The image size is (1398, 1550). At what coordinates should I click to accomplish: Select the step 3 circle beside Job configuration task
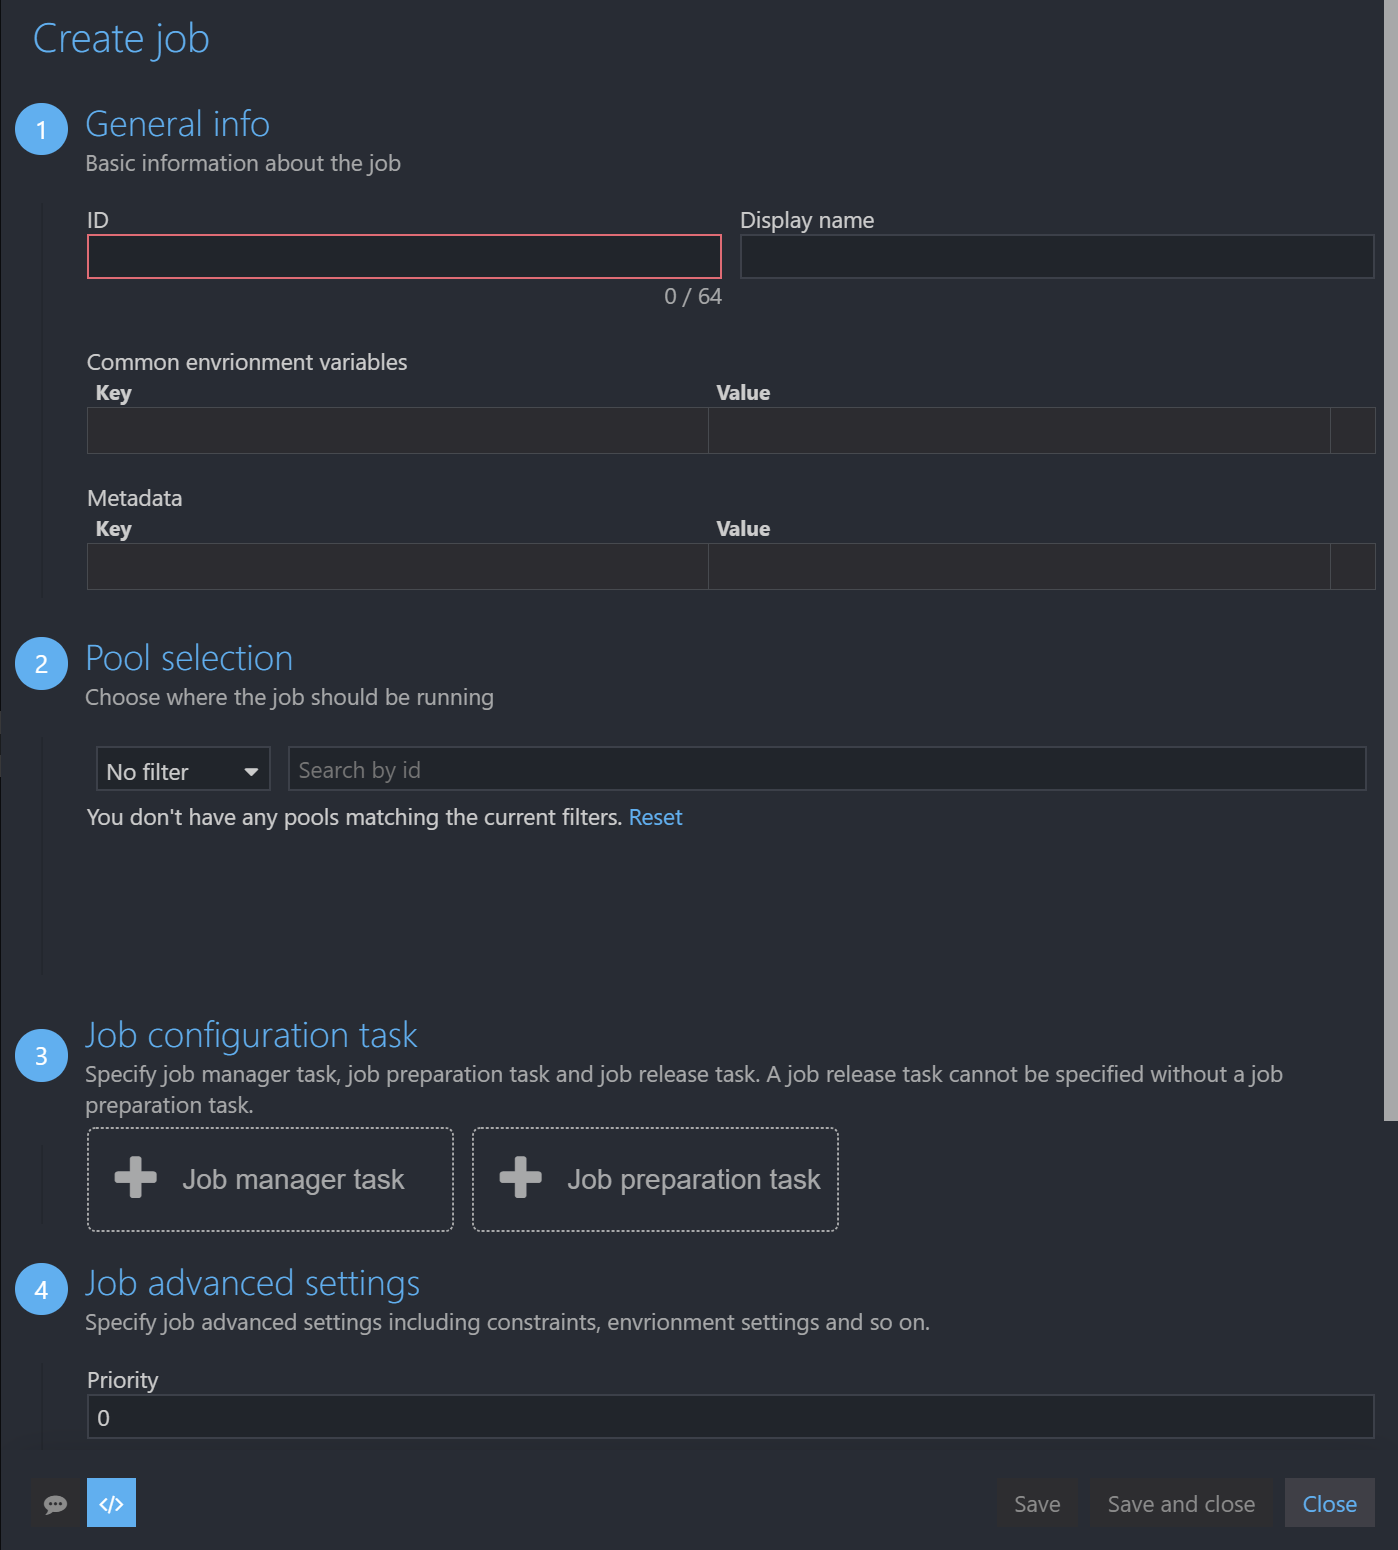coord(41,1055)
